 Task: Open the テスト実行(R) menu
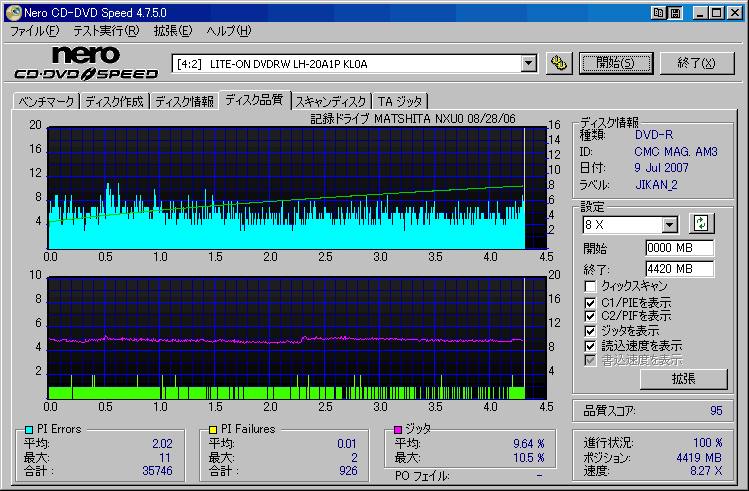(106, 32)
